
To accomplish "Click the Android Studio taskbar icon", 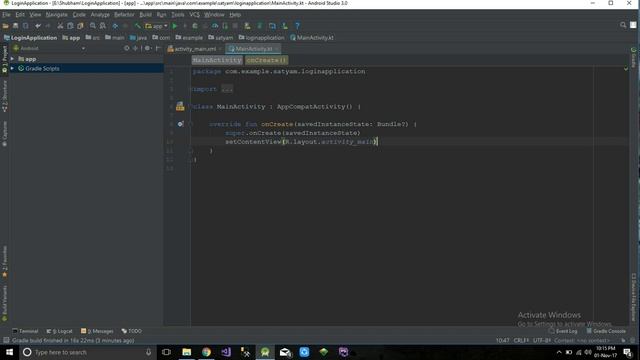I will point(265,352).
